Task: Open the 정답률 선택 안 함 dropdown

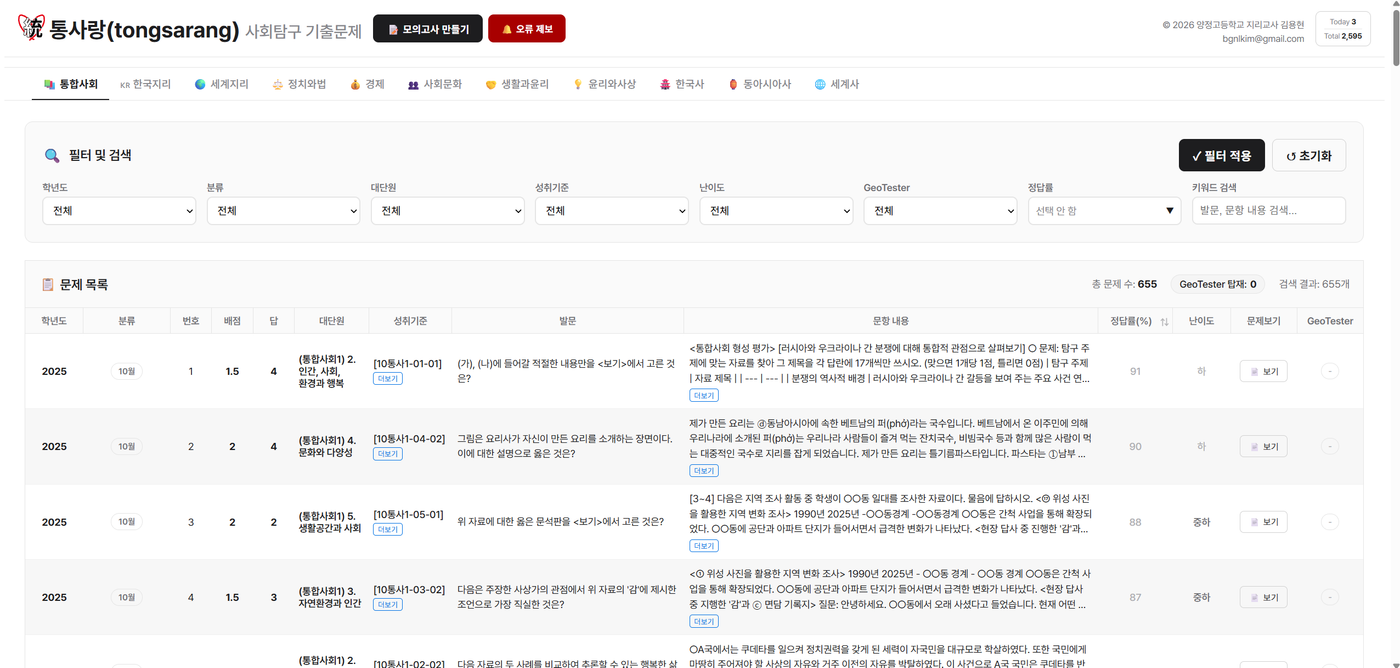Action: click(x=1104, y=211)
